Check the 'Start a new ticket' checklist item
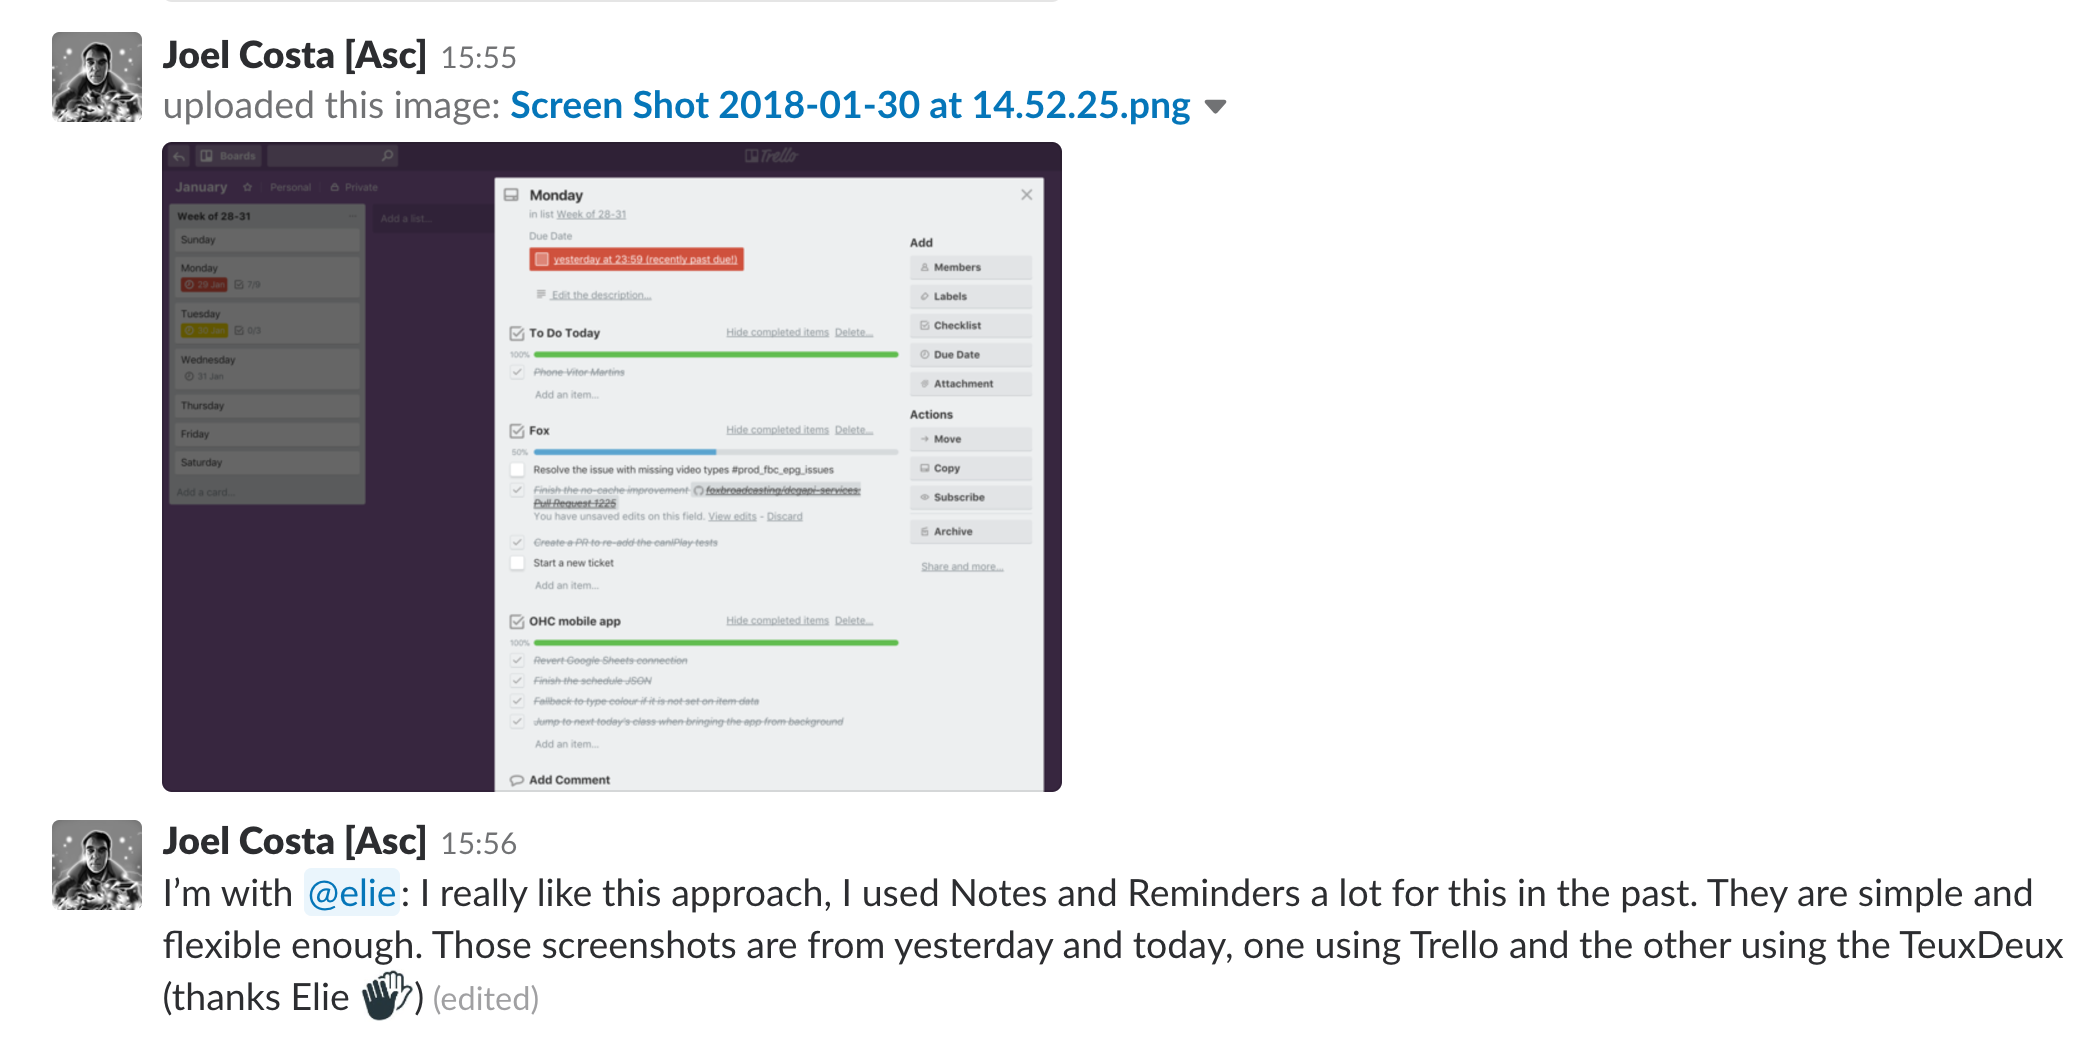 [x=518, y=563]
